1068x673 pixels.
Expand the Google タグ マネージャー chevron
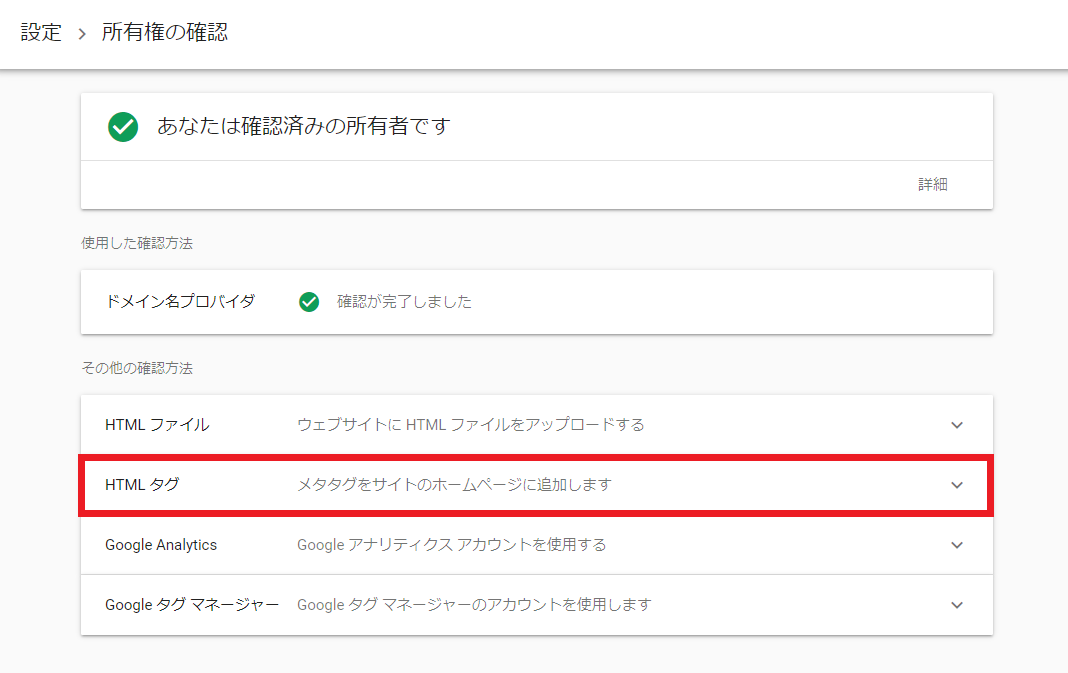(x=957, y=605)
